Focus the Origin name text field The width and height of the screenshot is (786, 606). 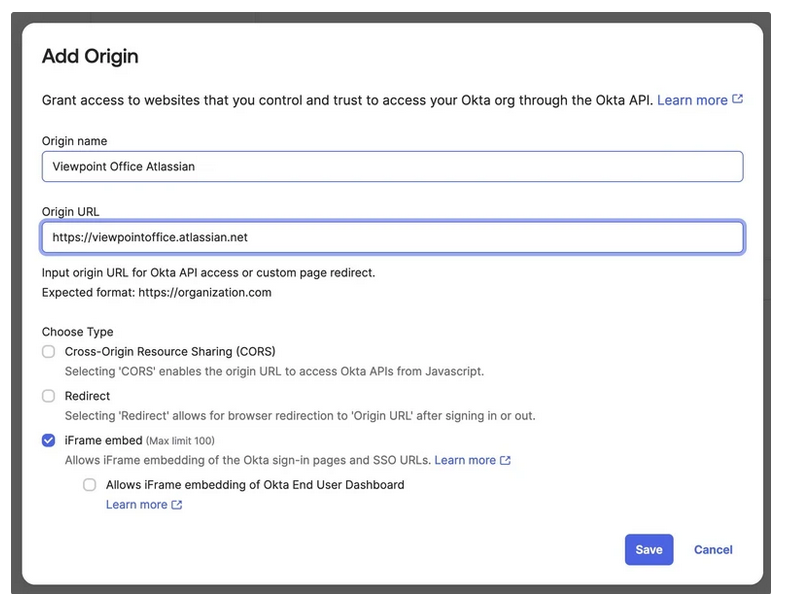pyautogui.click(x=392, y=167)
